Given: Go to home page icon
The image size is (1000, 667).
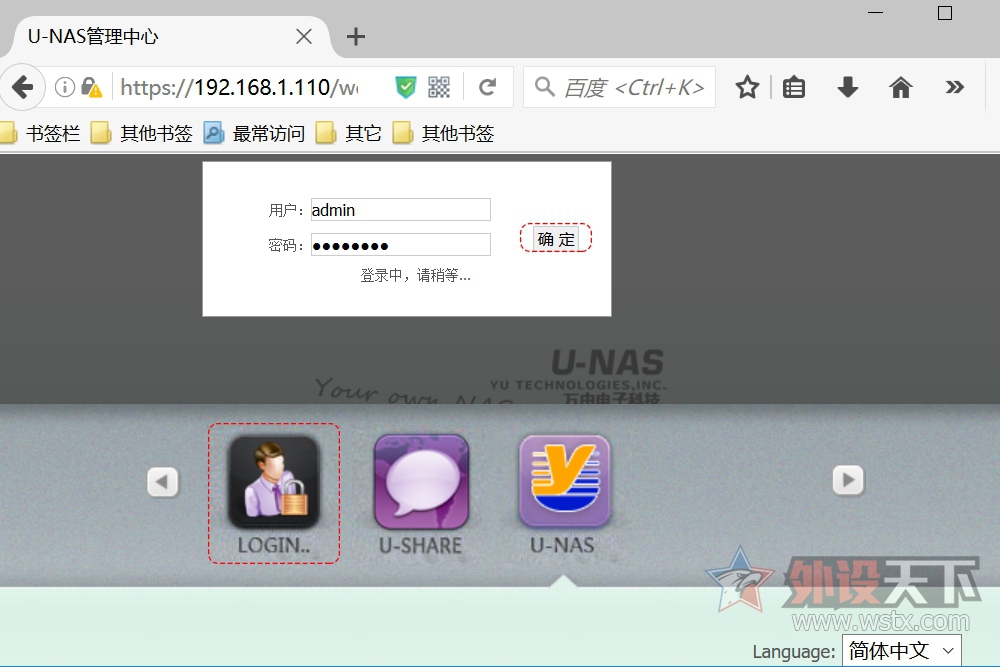Looking at the screenshot, I should tap(901, 87).
